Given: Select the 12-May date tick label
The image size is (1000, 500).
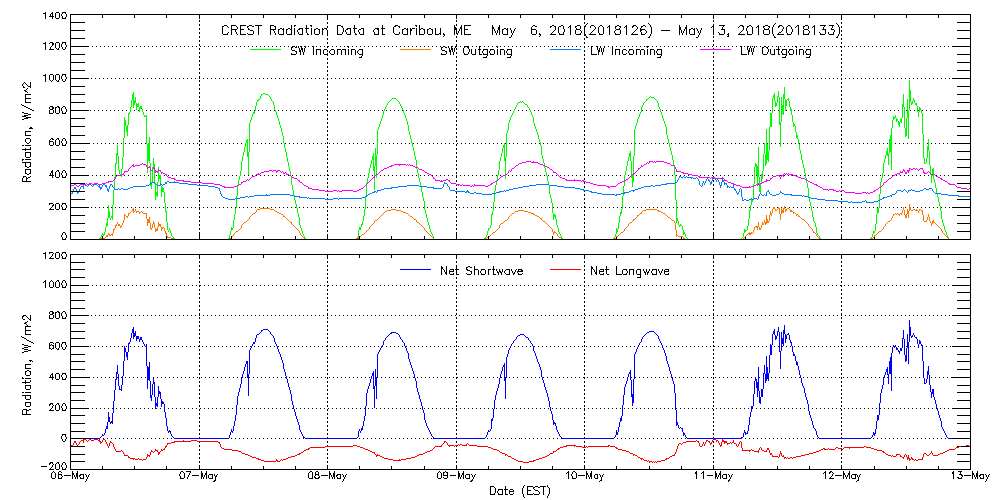Looking at the screenshot, I should click(840, 476).
